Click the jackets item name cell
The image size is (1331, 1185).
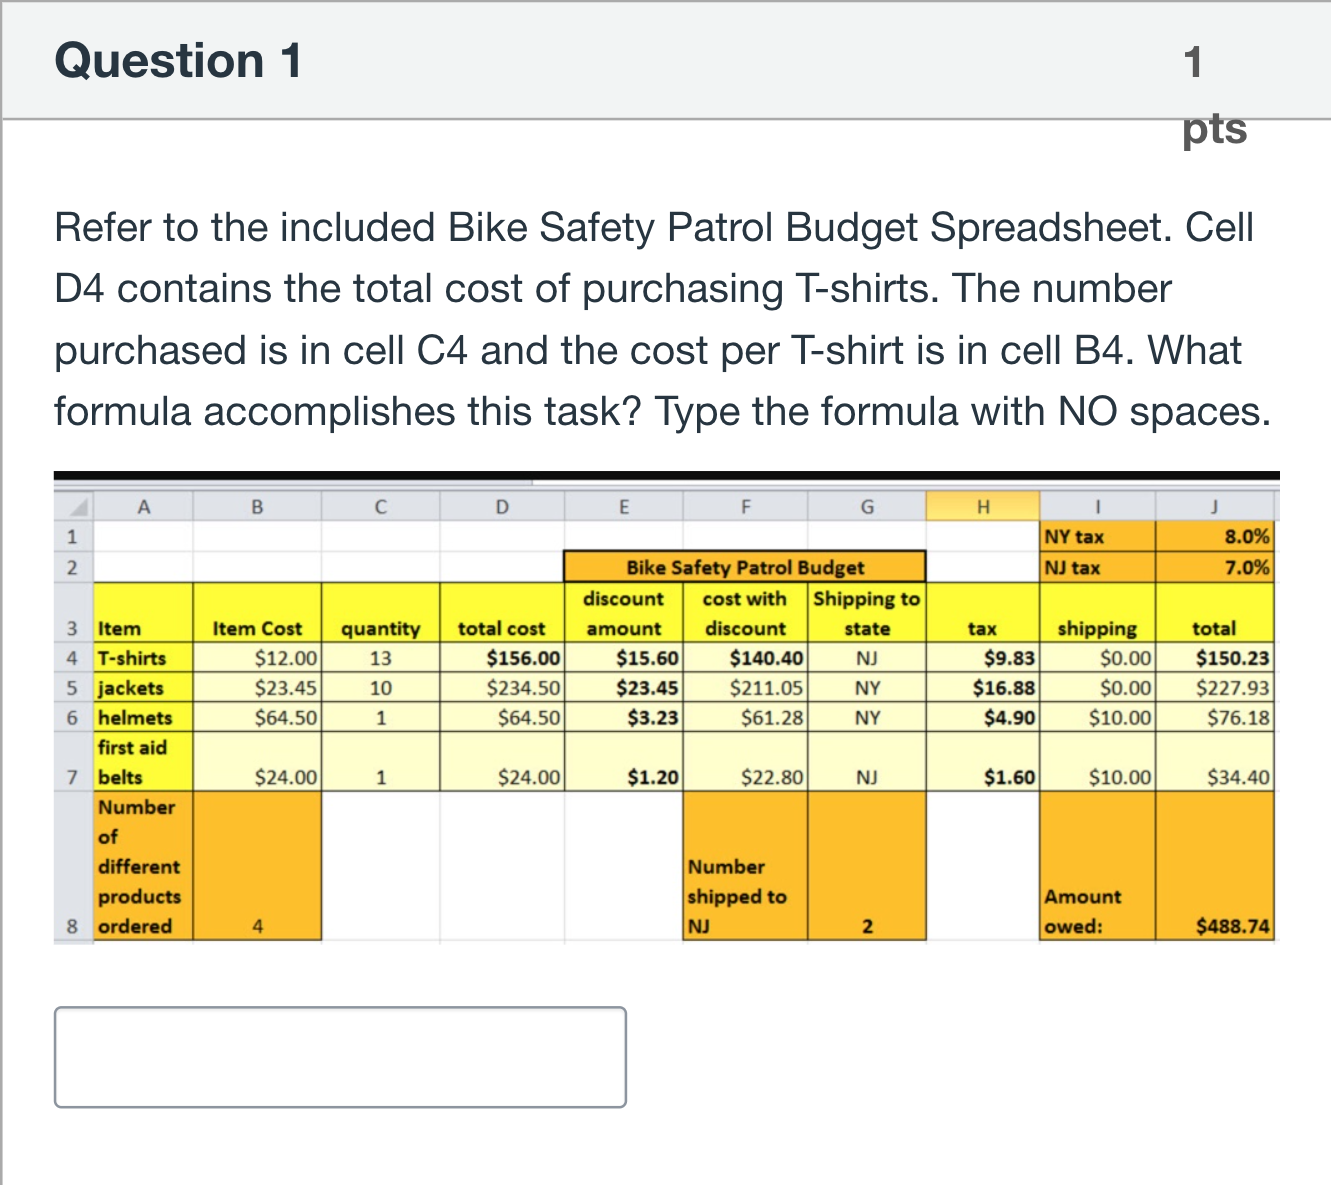pyautogui.click(x=143, y=688)
